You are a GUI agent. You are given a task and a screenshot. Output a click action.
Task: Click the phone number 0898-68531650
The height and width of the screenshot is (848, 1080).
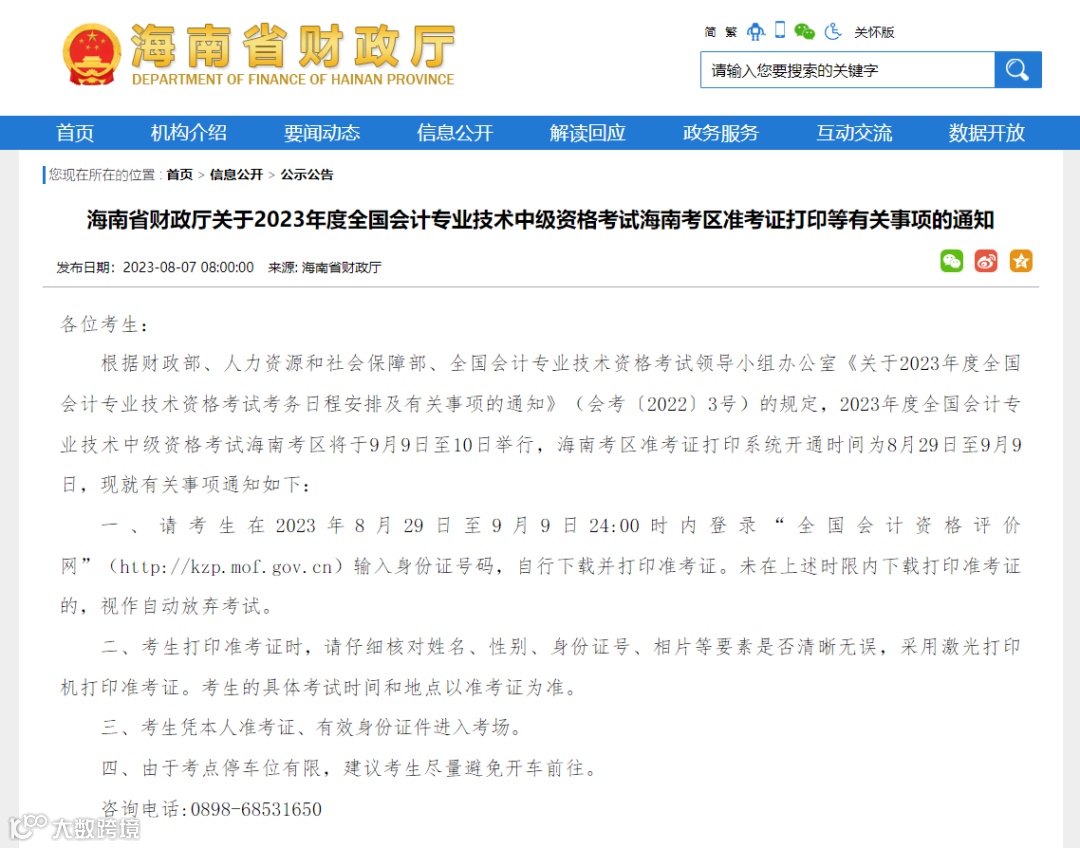tap(256, 809)
